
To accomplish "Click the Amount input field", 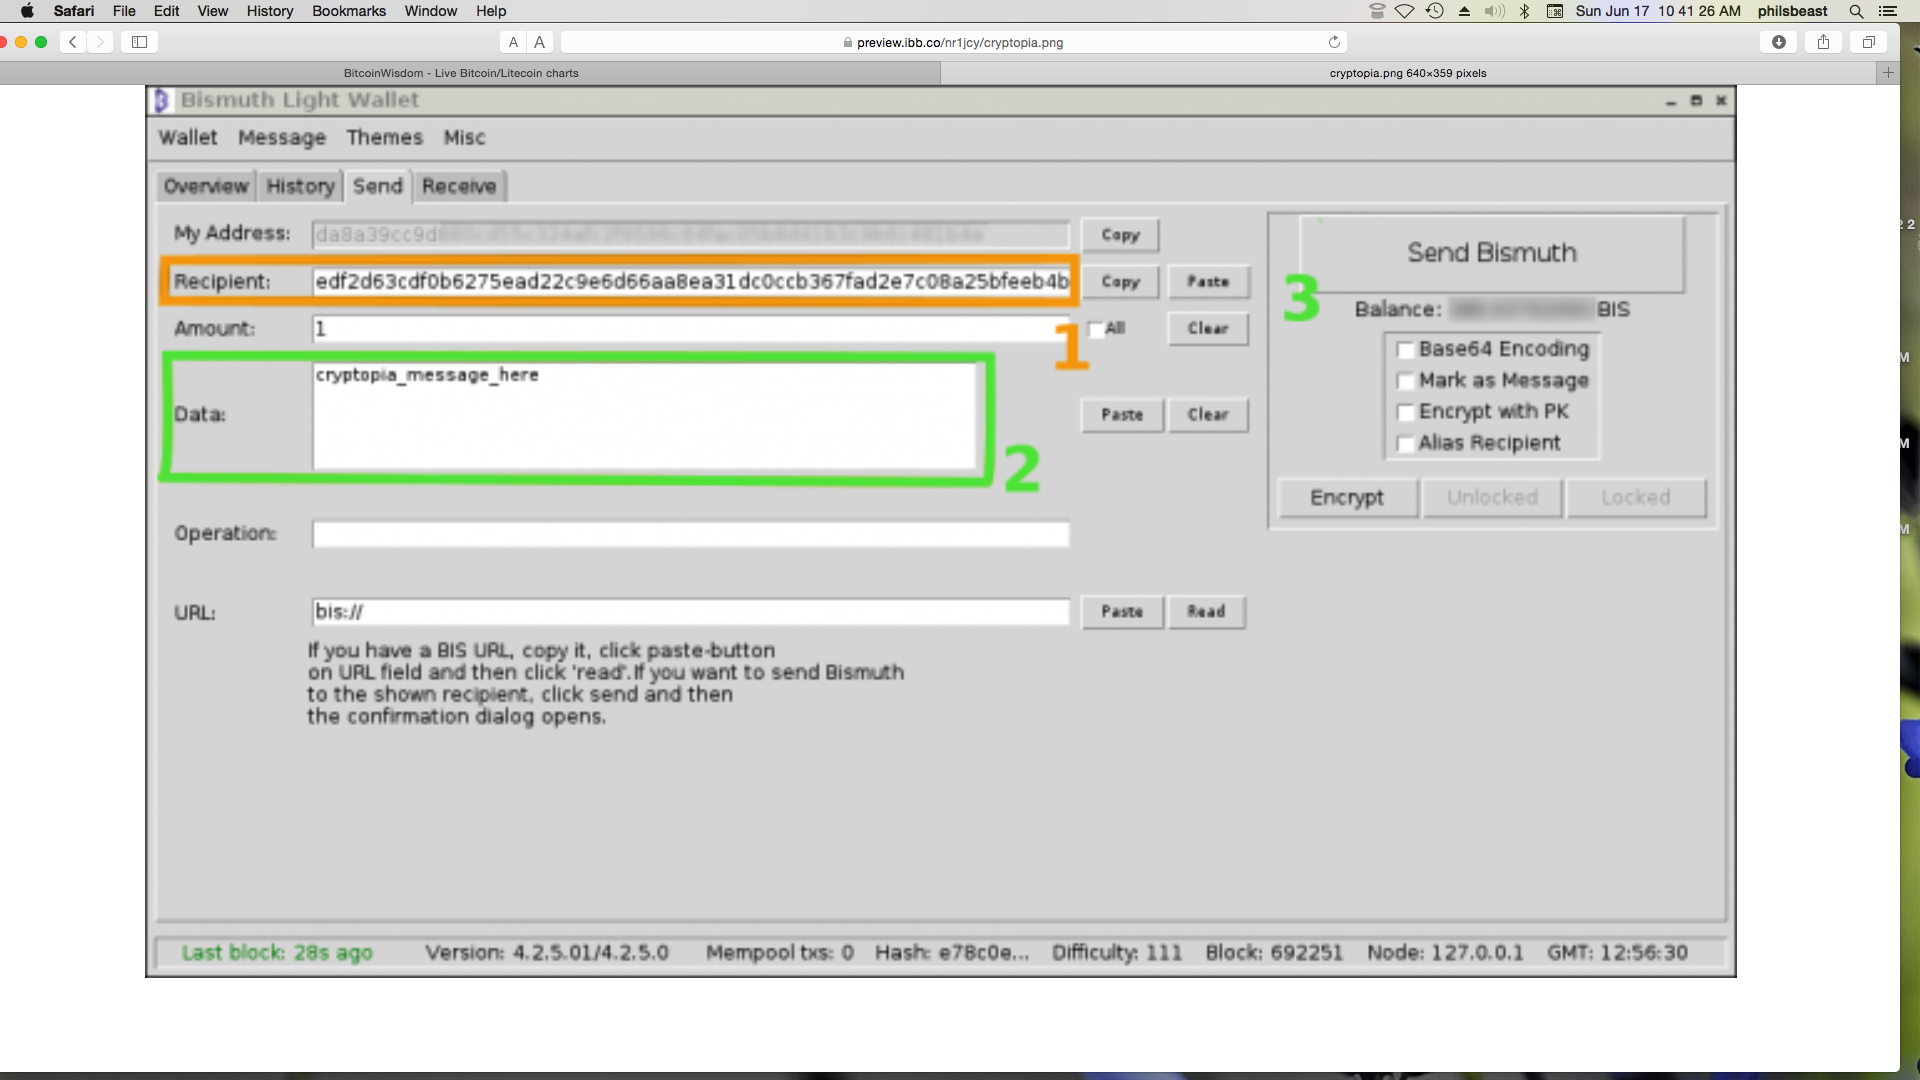I will (691, 329).
